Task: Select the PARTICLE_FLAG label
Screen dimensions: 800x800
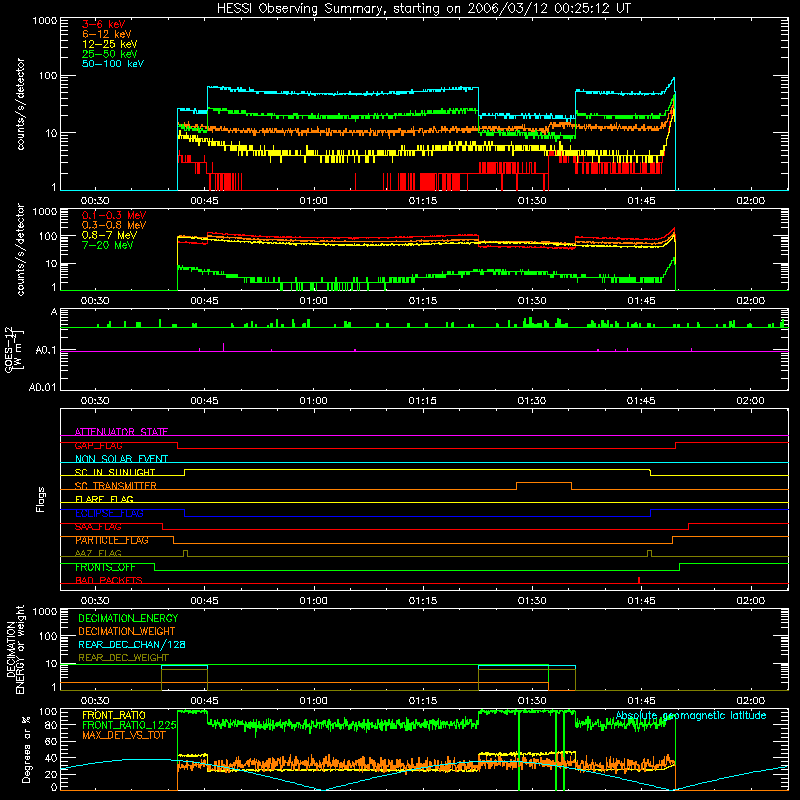Action: point(112,540)
